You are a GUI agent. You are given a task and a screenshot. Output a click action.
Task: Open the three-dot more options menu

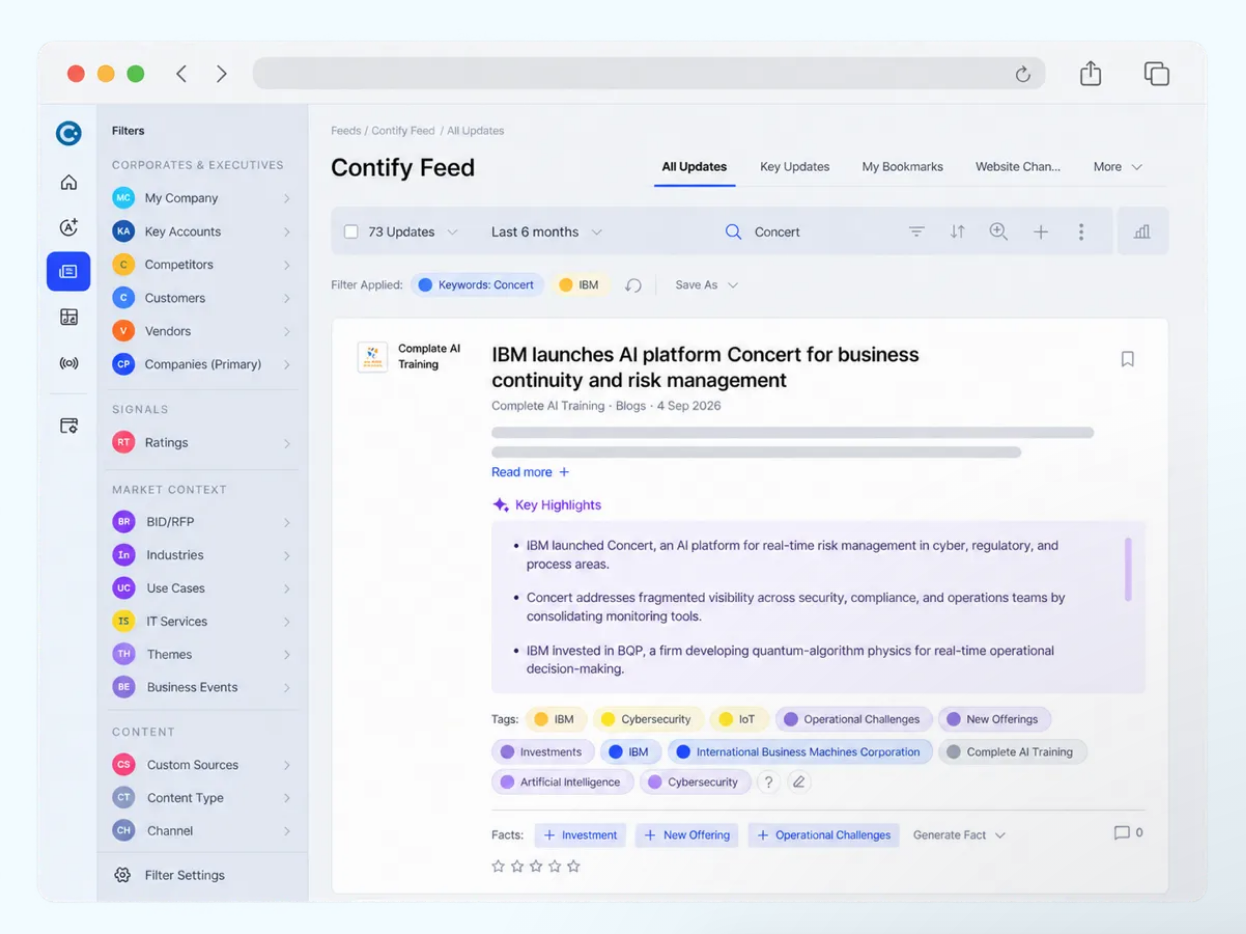(1081, 232)
